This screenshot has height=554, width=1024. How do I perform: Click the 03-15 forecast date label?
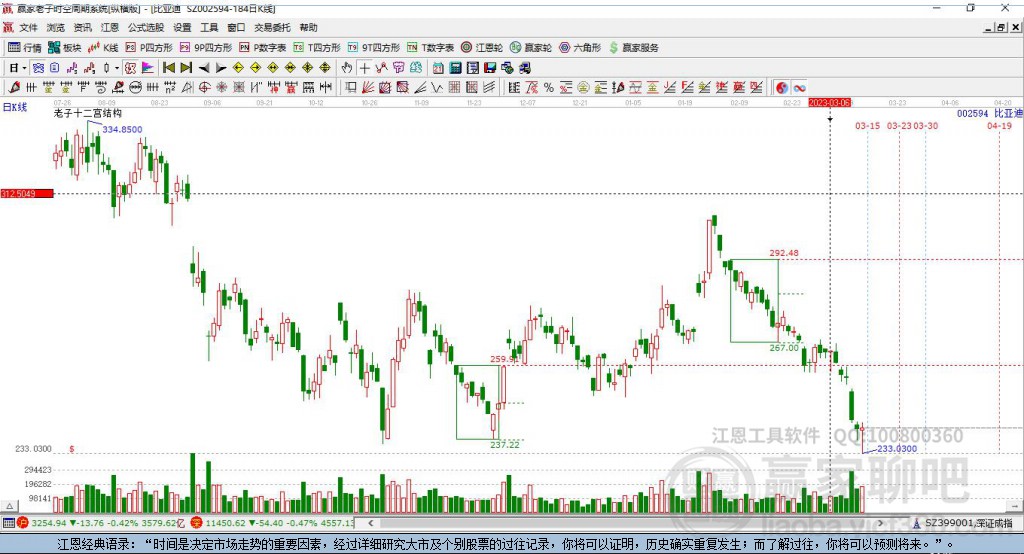(867, 125)
